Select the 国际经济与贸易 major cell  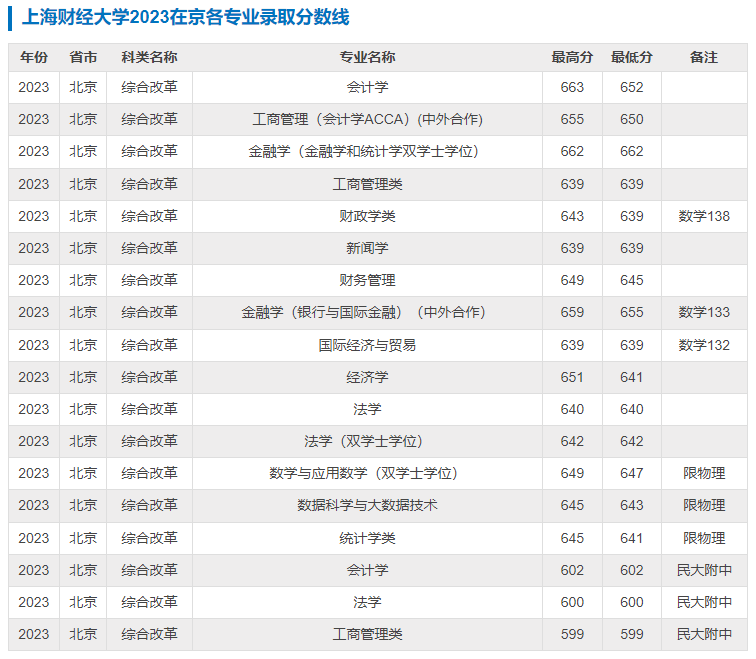coord(367,345)
